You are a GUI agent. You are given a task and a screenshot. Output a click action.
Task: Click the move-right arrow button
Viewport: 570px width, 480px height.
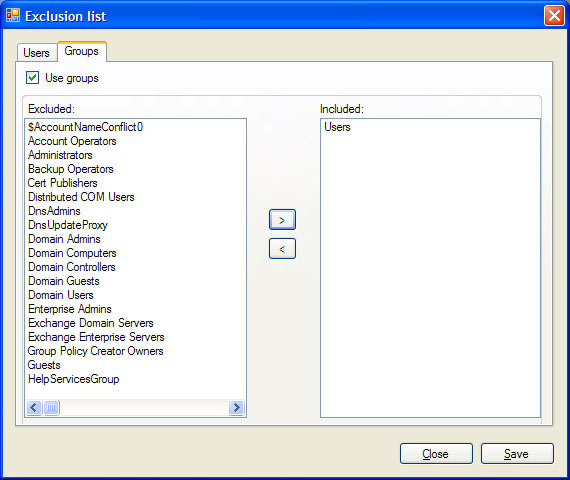pyautogui.click(x=282, y=220)
